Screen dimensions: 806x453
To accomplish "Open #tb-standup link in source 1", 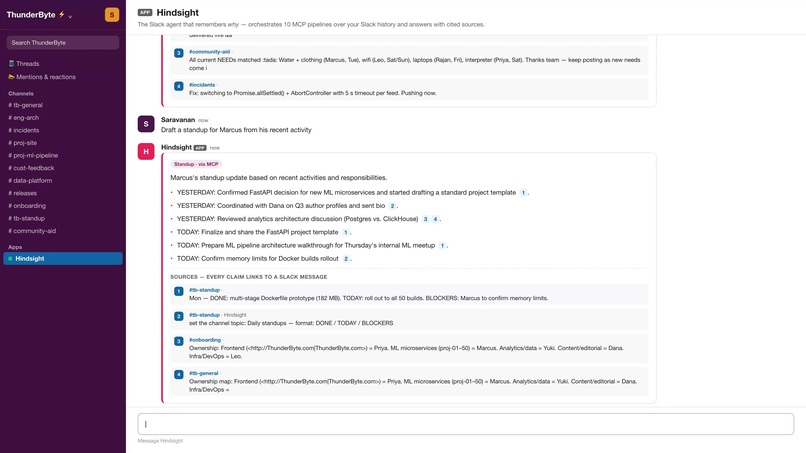I will (204, 290).
